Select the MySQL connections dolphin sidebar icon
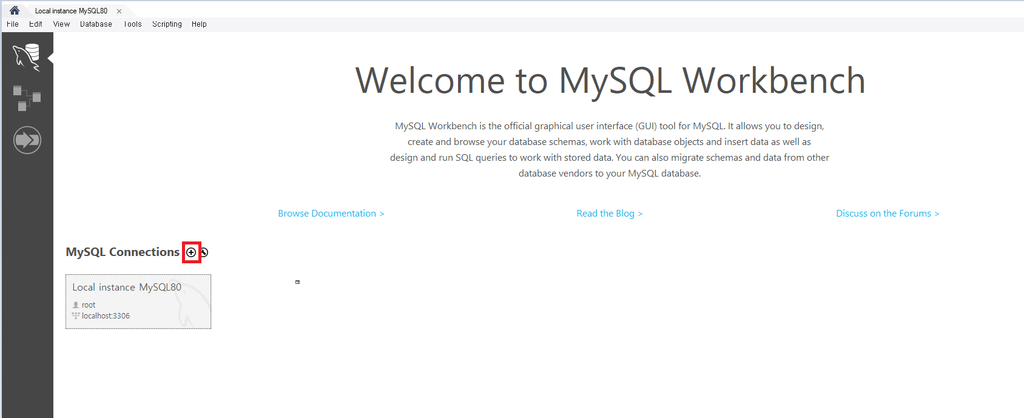Image resolution: width=1024 pixels, height=418 pixels. (27, 57)
